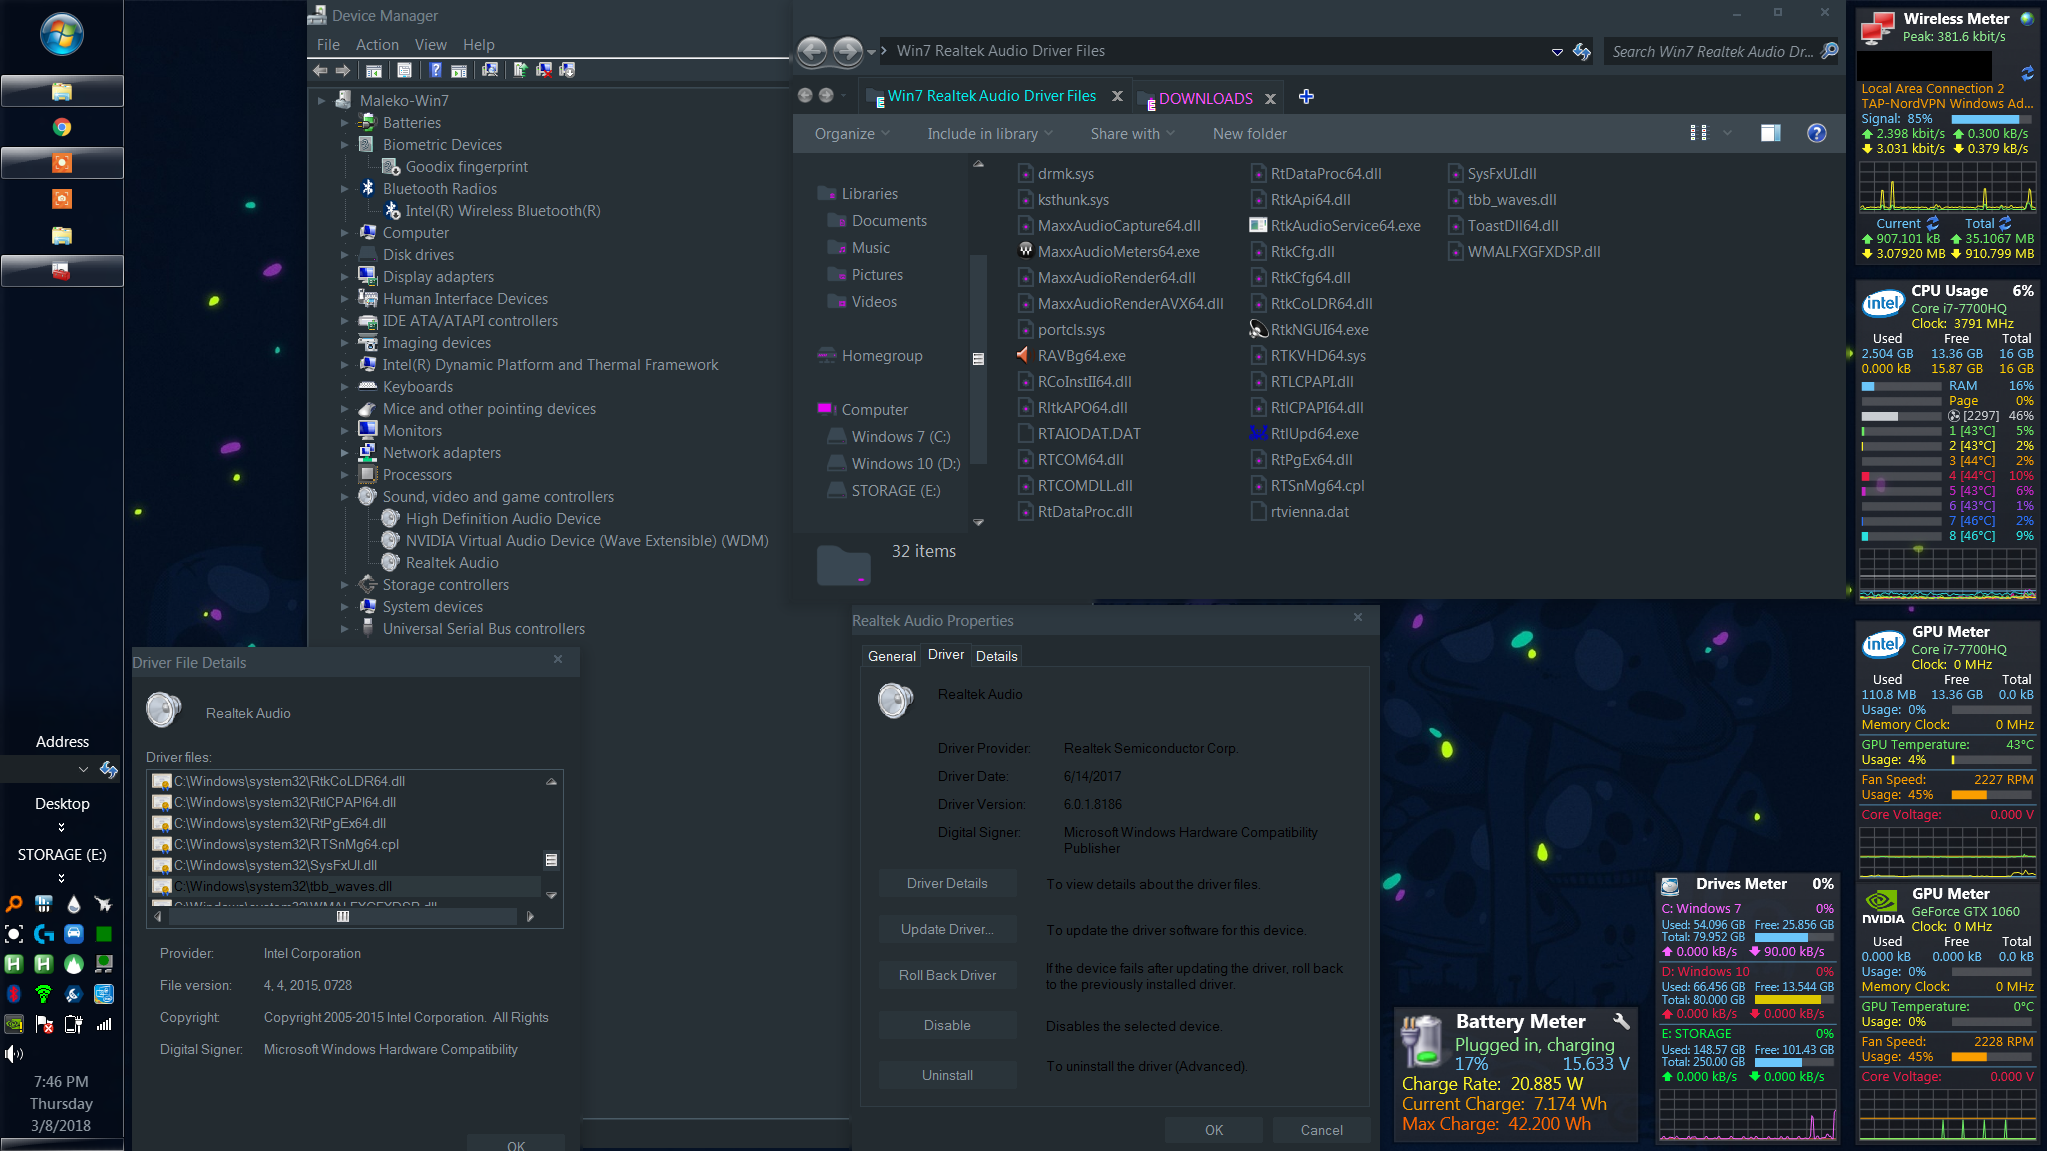
Task: Open the Action menu in Device Manager
Action: (x=377, y=45)
